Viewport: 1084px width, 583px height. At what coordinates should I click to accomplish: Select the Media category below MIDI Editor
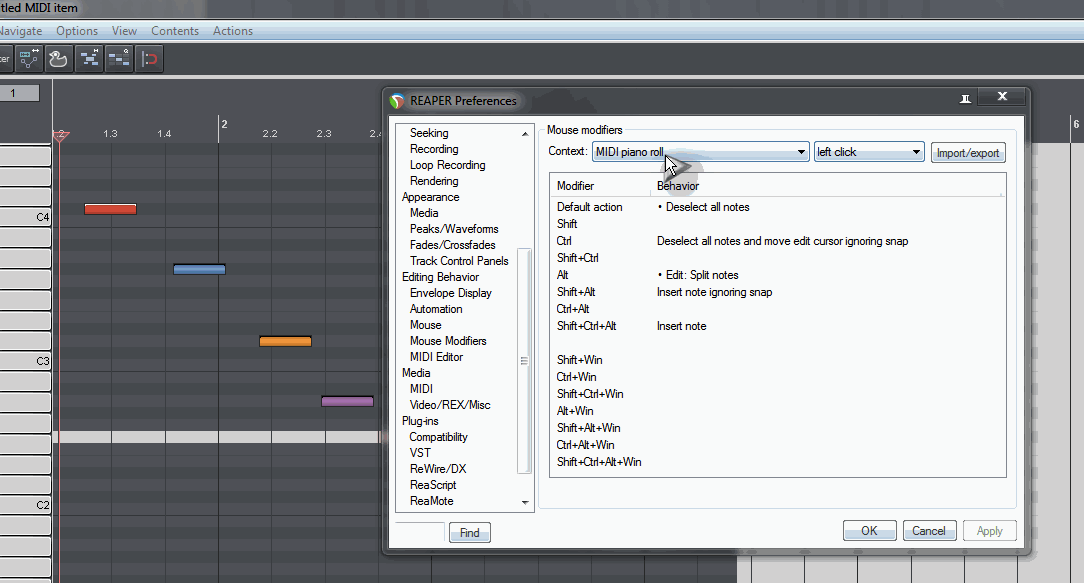(416, 372)
